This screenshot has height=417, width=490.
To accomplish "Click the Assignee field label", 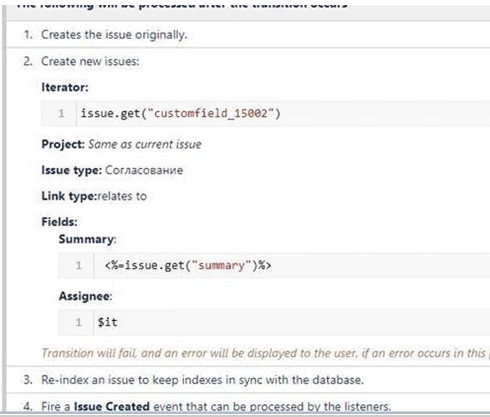I will pos(85,296).
